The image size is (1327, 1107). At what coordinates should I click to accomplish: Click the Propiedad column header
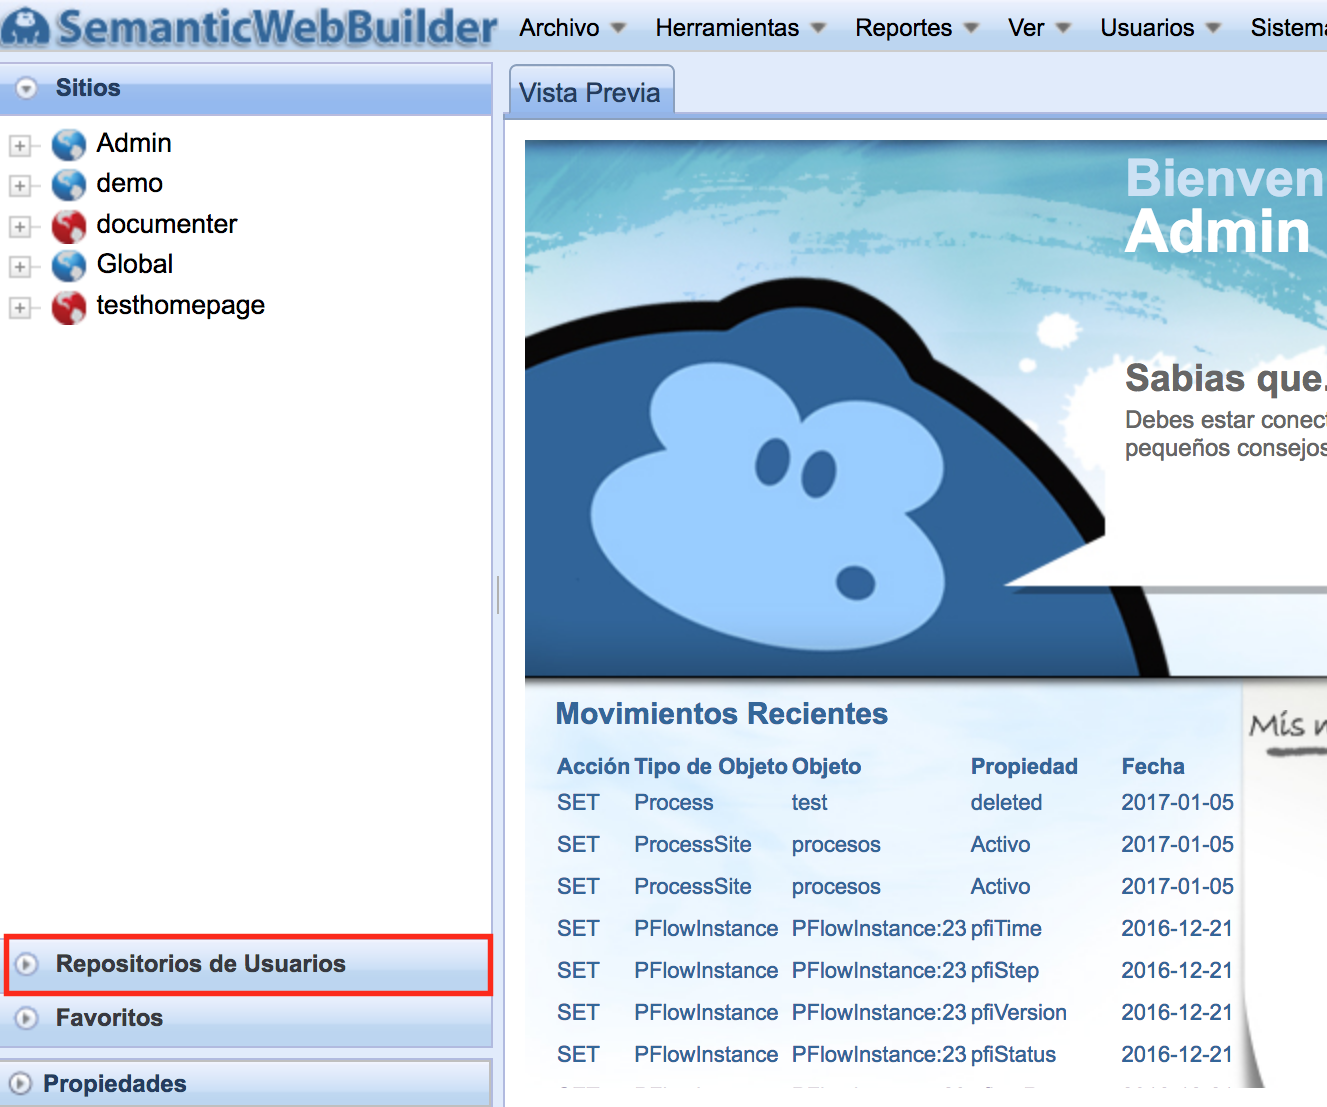point(1024,766)
